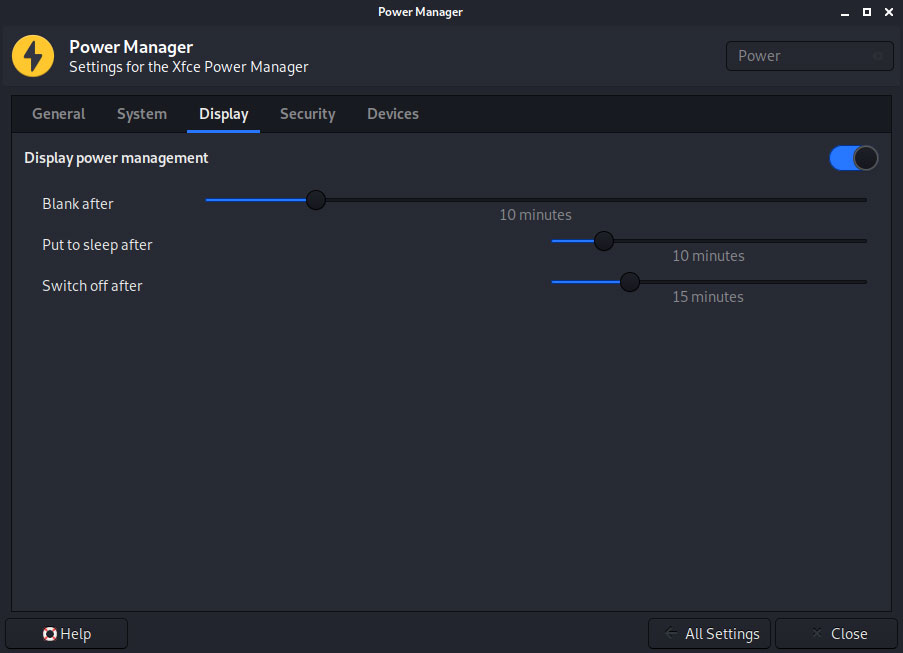Click the Put to sleep after slider handle
Screen dimensions: 903x653
(x=604, y=241)
